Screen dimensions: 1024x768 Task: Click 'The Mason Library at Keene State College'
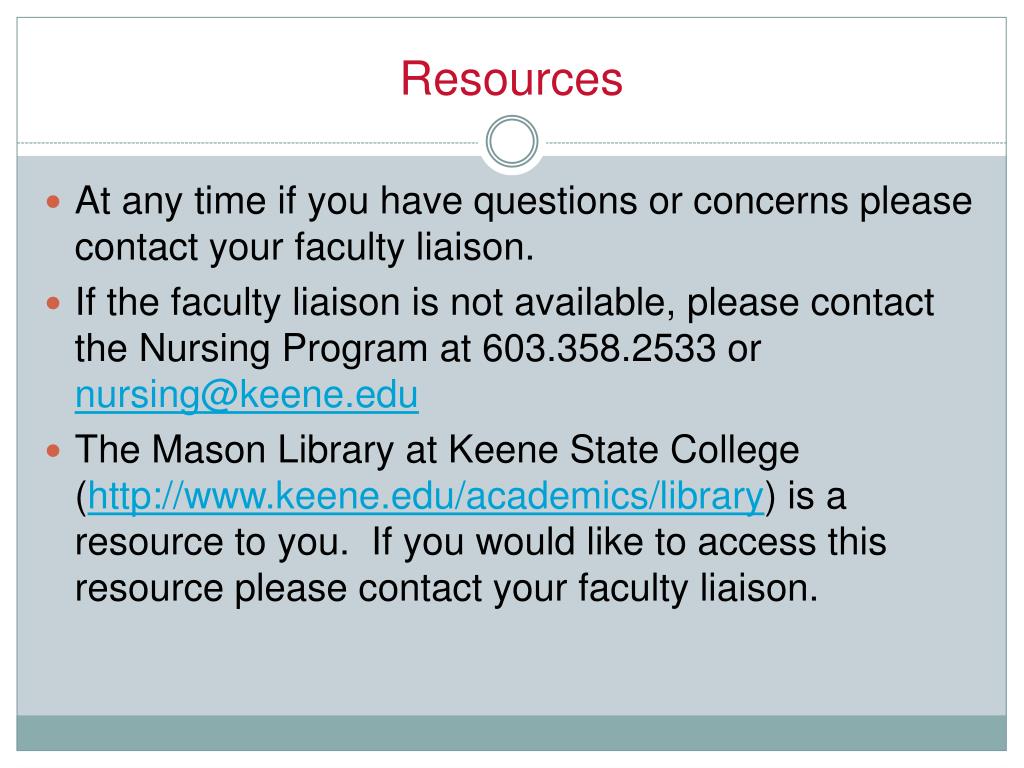(437, 450)
